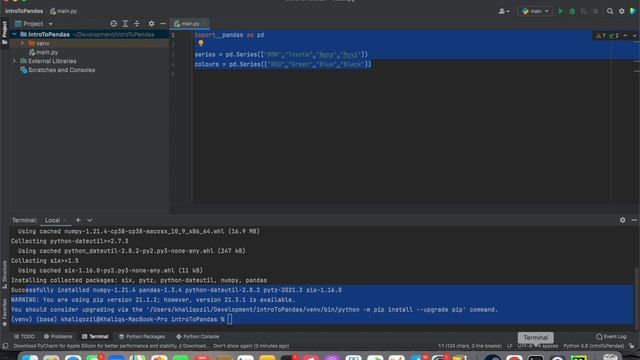Image resolution: width=640 pixels, height=360 pixels.
Task: Close the Local terminal session tab
Action: click(x=65, y=220)
